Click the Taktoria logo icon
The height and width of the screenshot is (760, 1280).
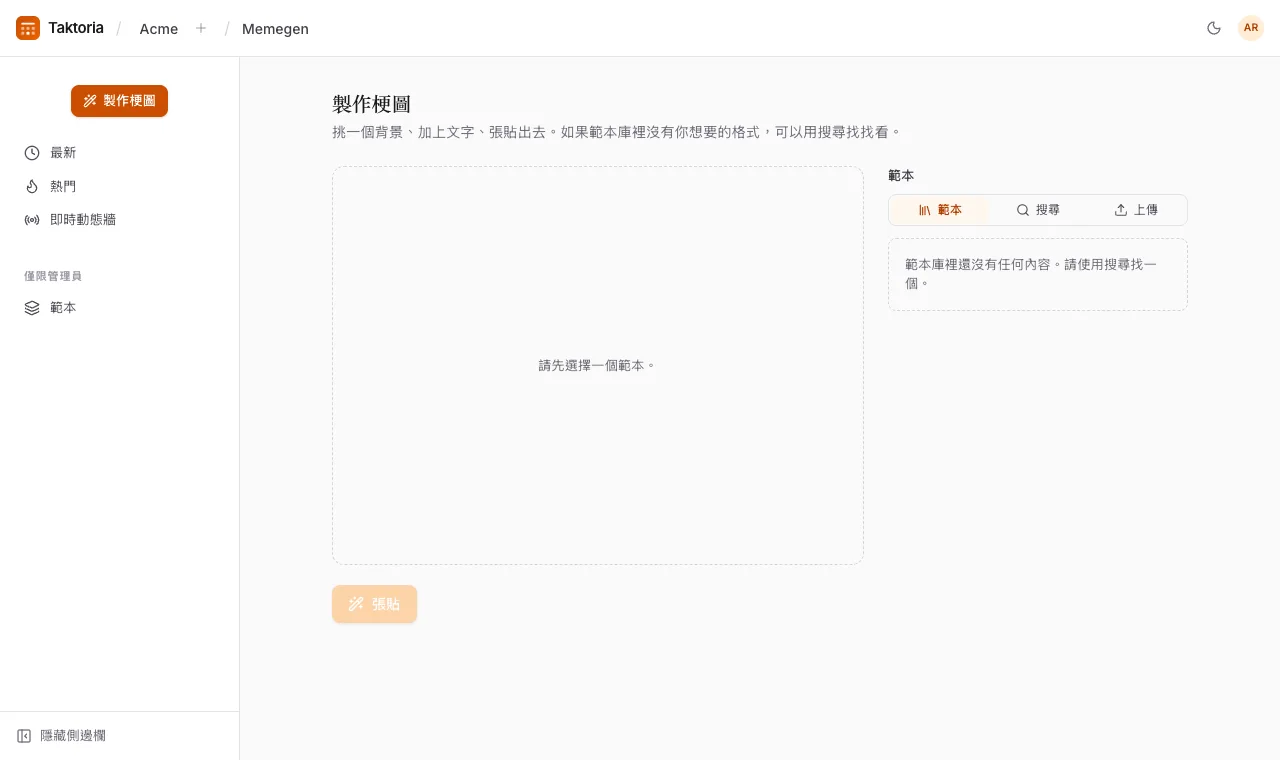pyautogui.click(x=28, y=28)
